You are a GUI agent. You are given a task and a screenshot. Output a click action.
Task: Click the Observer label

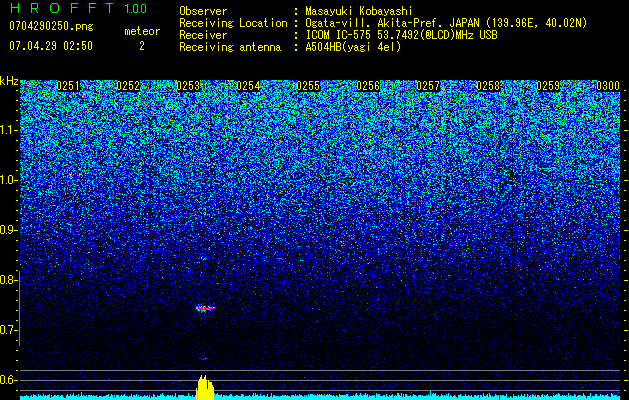pyautogui.click(x=203, y=11)
